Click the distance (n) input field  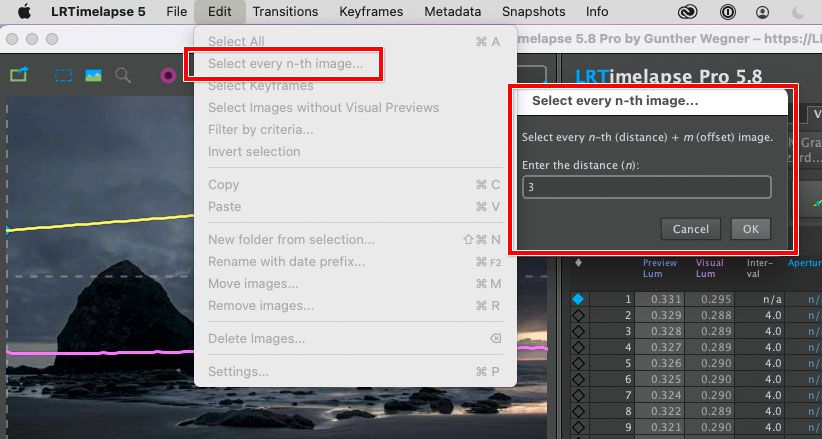click(647, 187)
